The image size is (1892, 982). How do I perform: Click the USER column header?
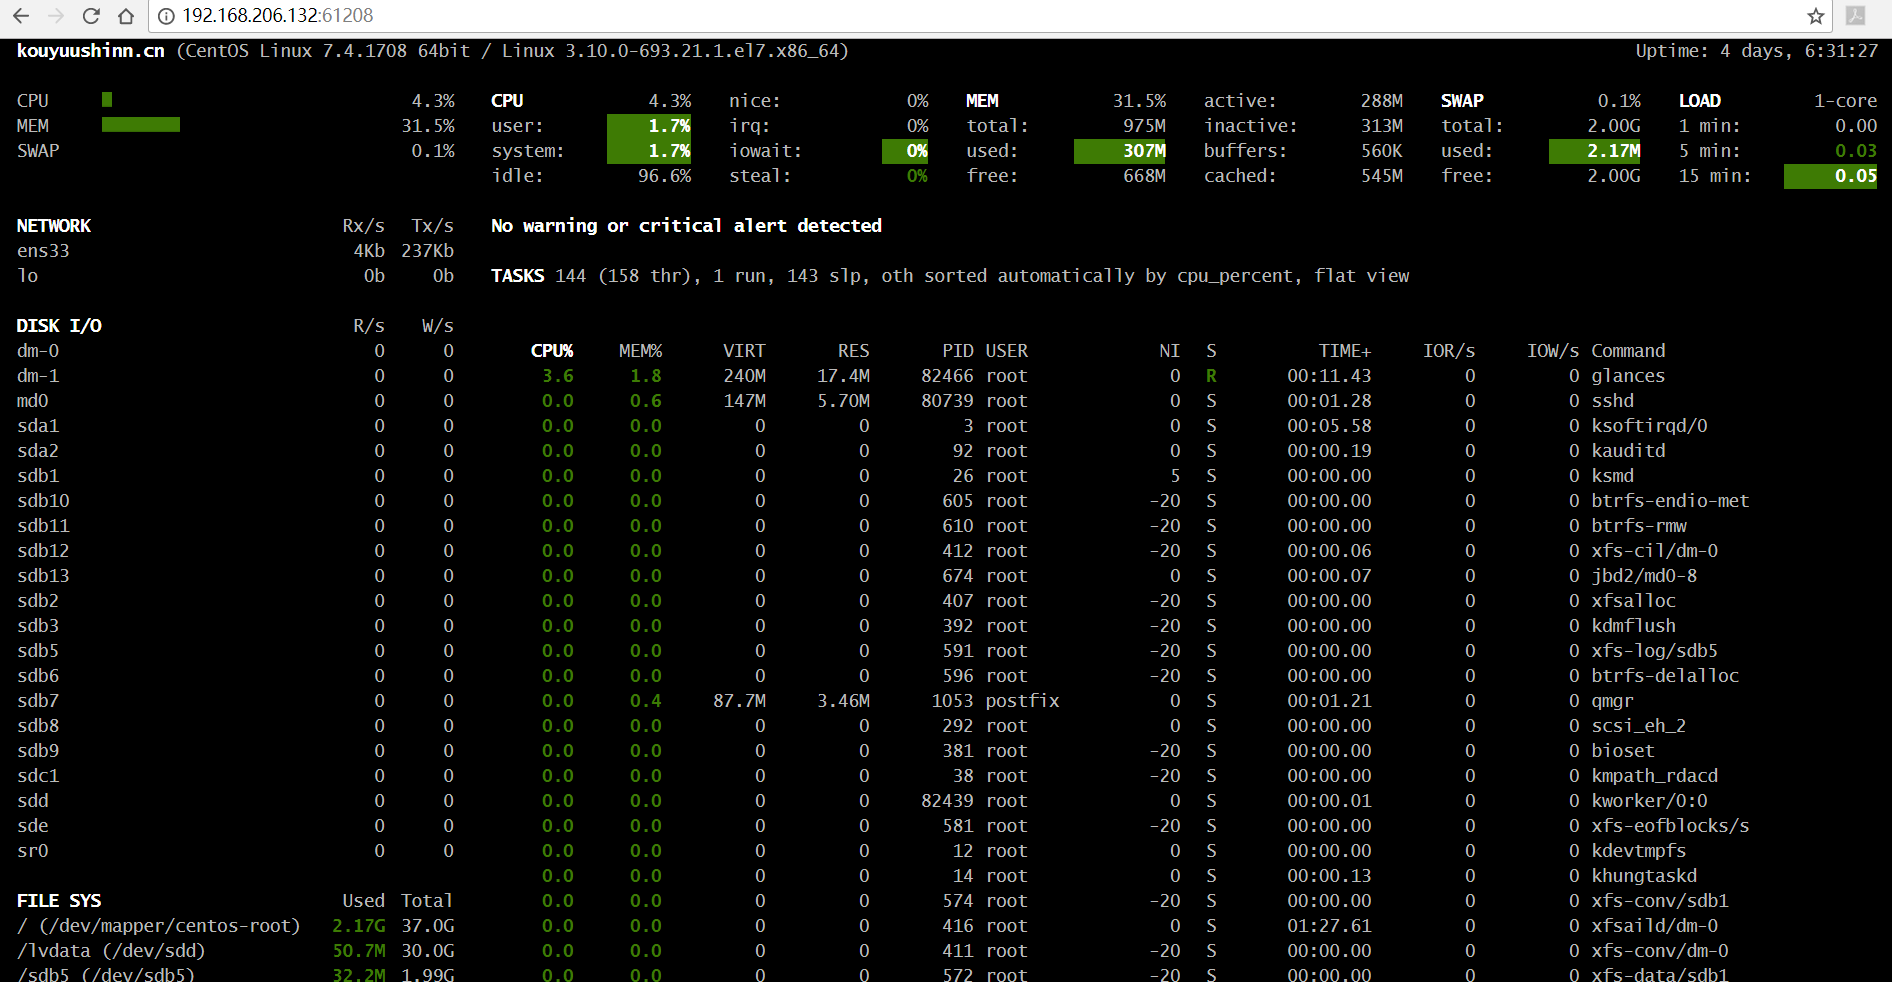coord(1007,351)
